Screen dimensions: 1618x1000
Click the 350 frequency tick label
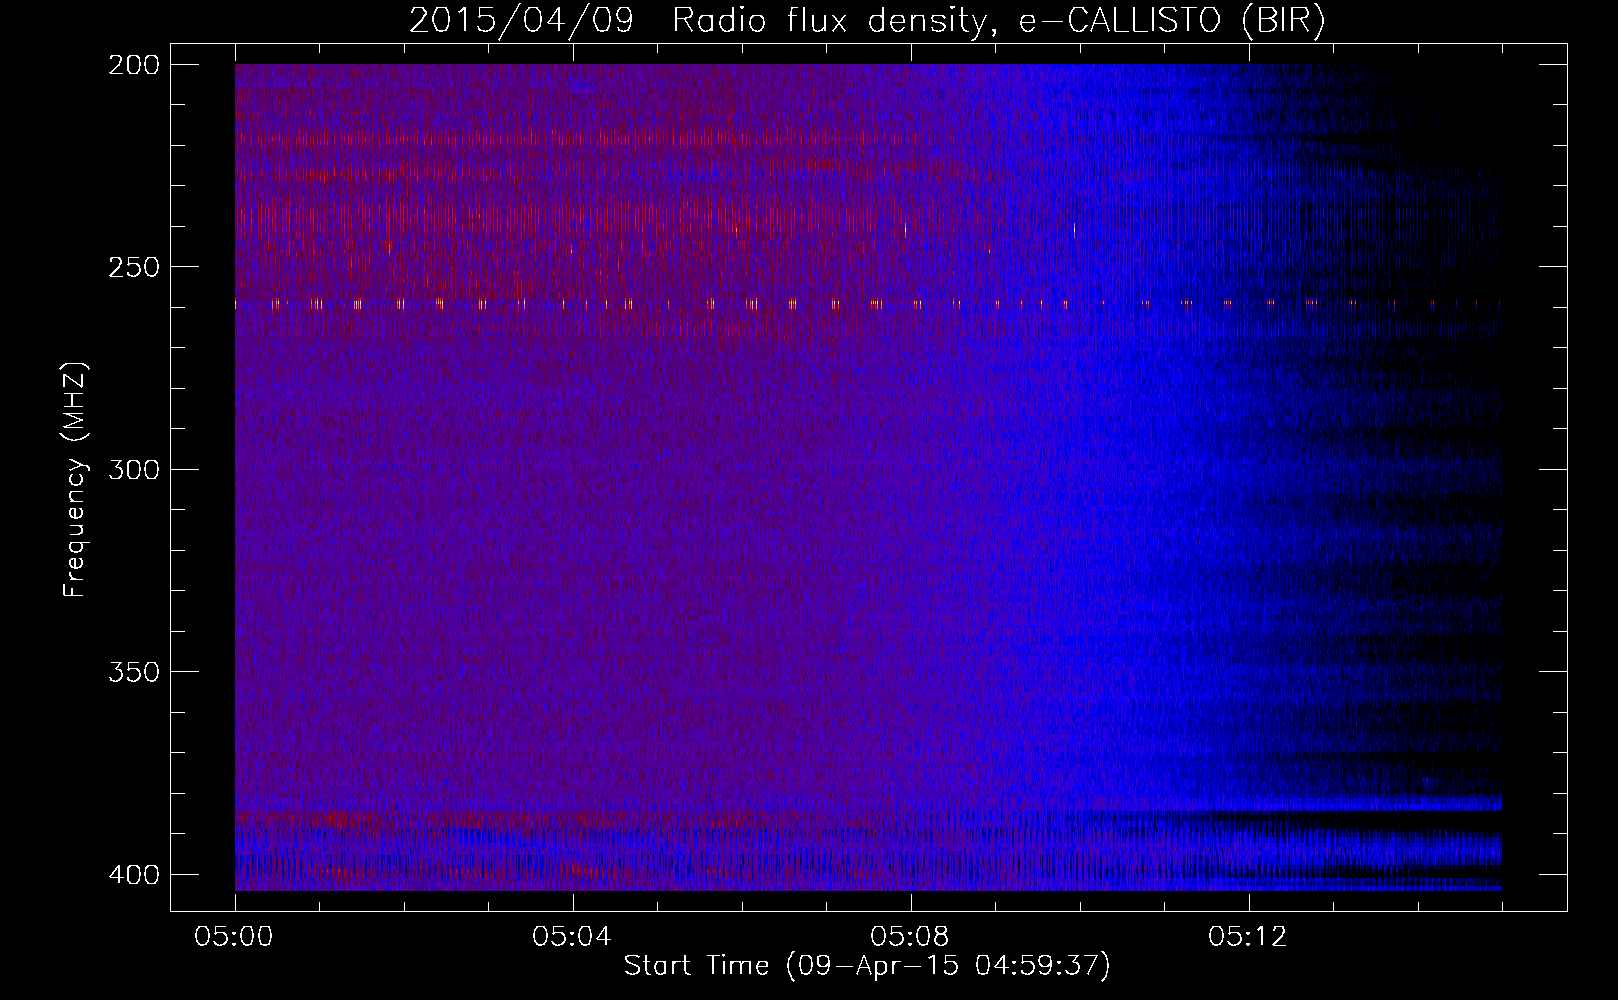(x=134, y=671)
